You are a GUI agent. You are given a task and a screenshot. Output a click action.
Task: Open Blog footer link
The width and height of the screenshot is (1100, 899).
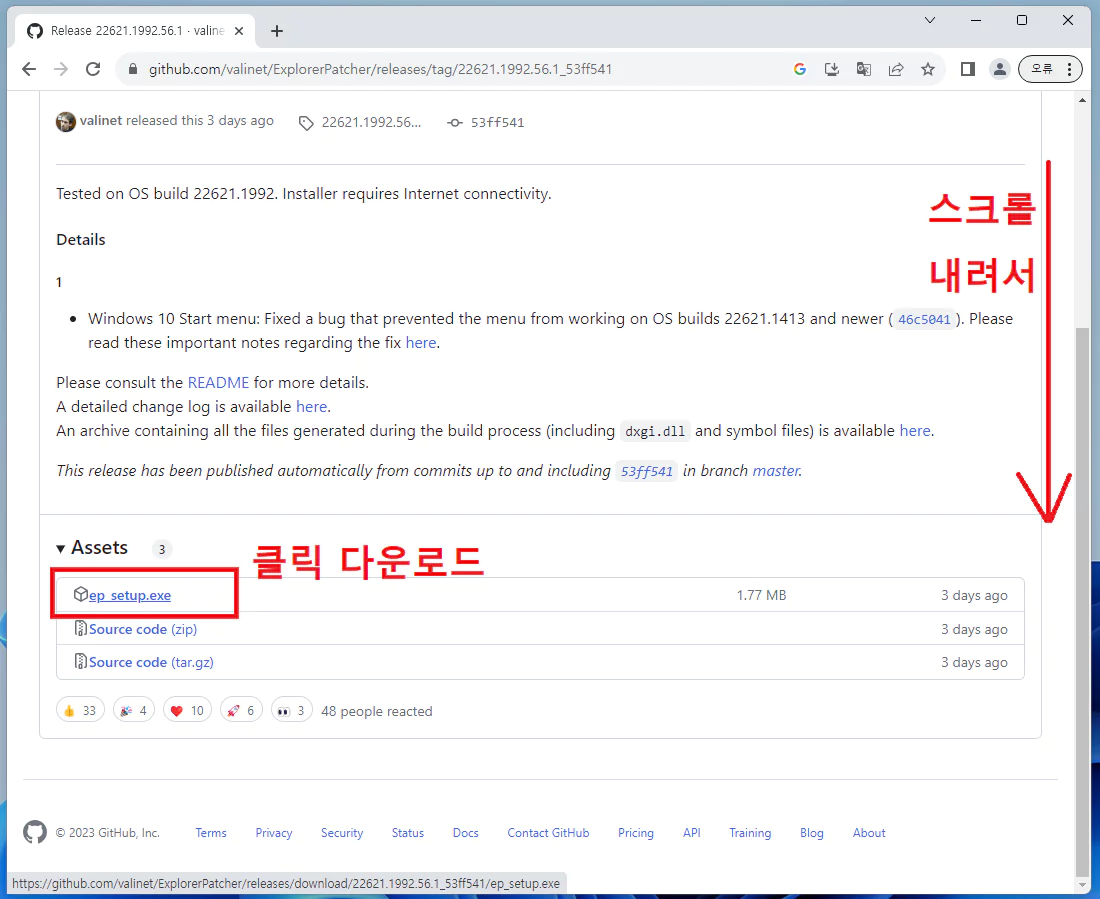click(812, 832)
